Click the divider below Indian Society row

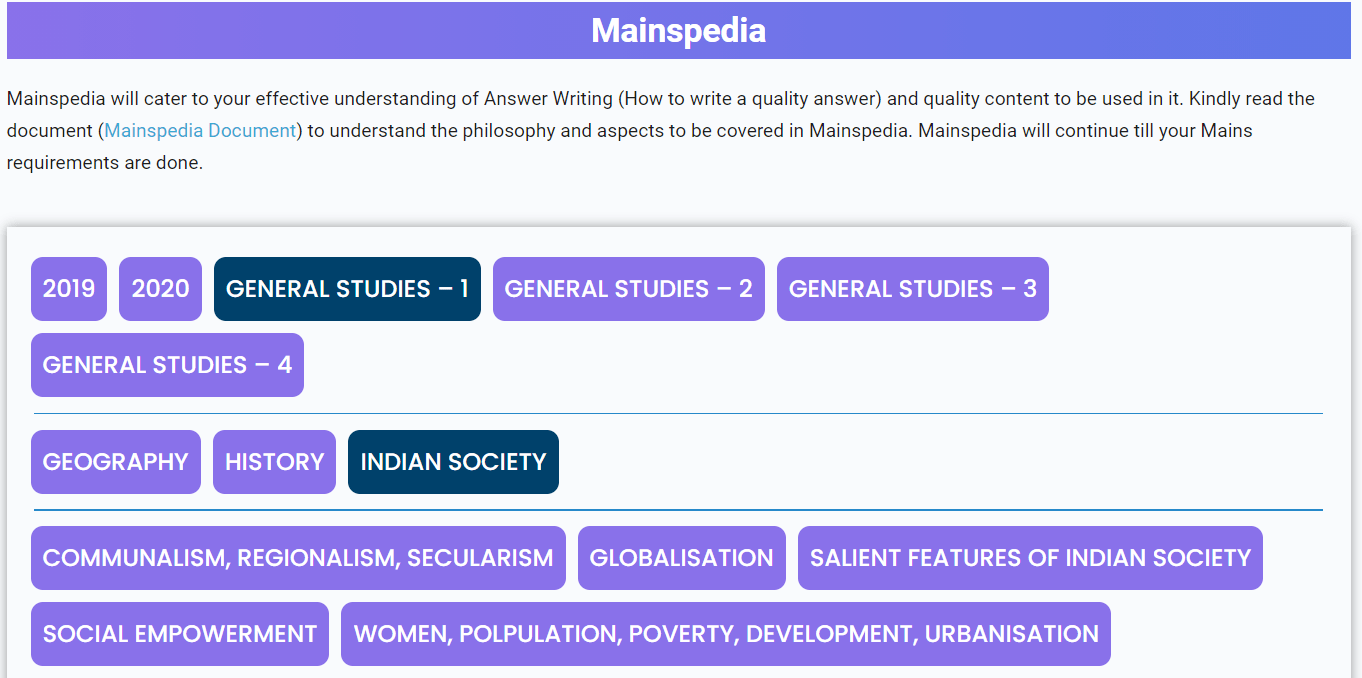point(678,510)
